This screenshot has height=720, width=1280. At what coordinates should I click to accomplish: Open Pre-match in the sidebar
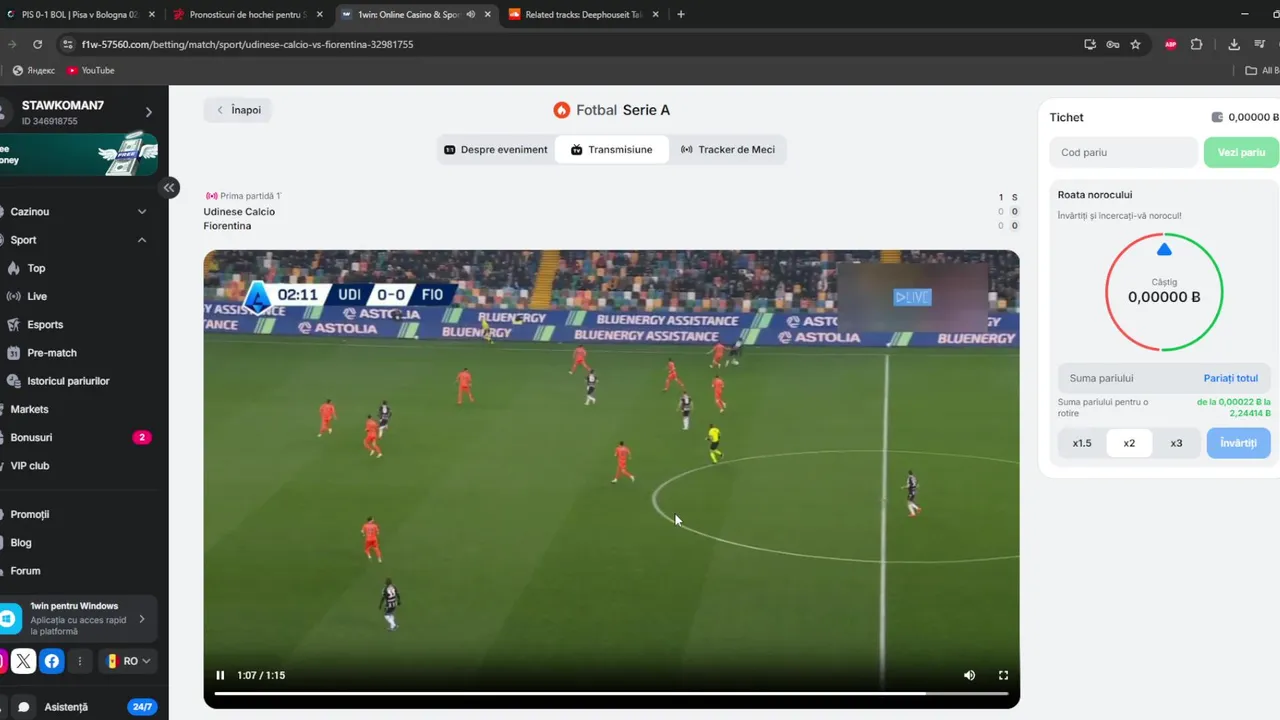[52, 353]
